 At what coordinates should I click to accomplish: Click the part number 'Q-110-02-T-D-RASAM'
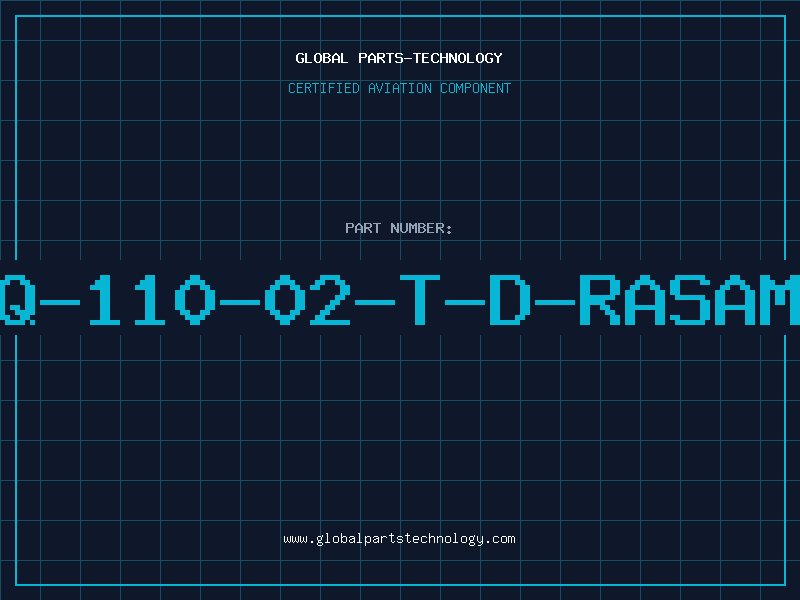[x=400, y=299]
